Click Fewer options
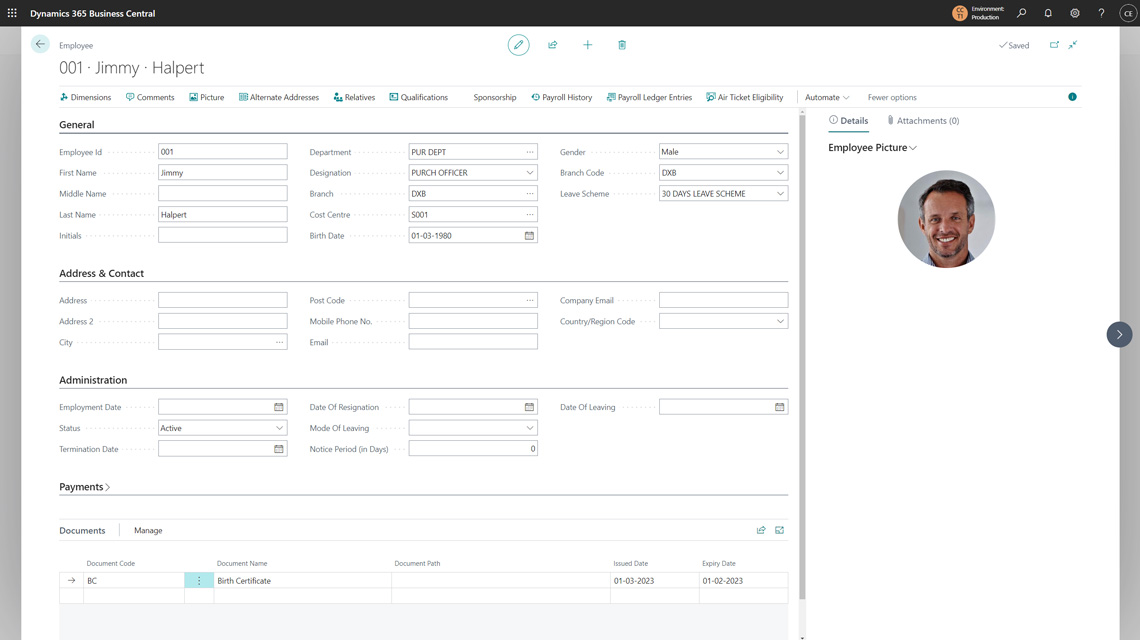The image size is (1140, 640). tap(892, 97)
